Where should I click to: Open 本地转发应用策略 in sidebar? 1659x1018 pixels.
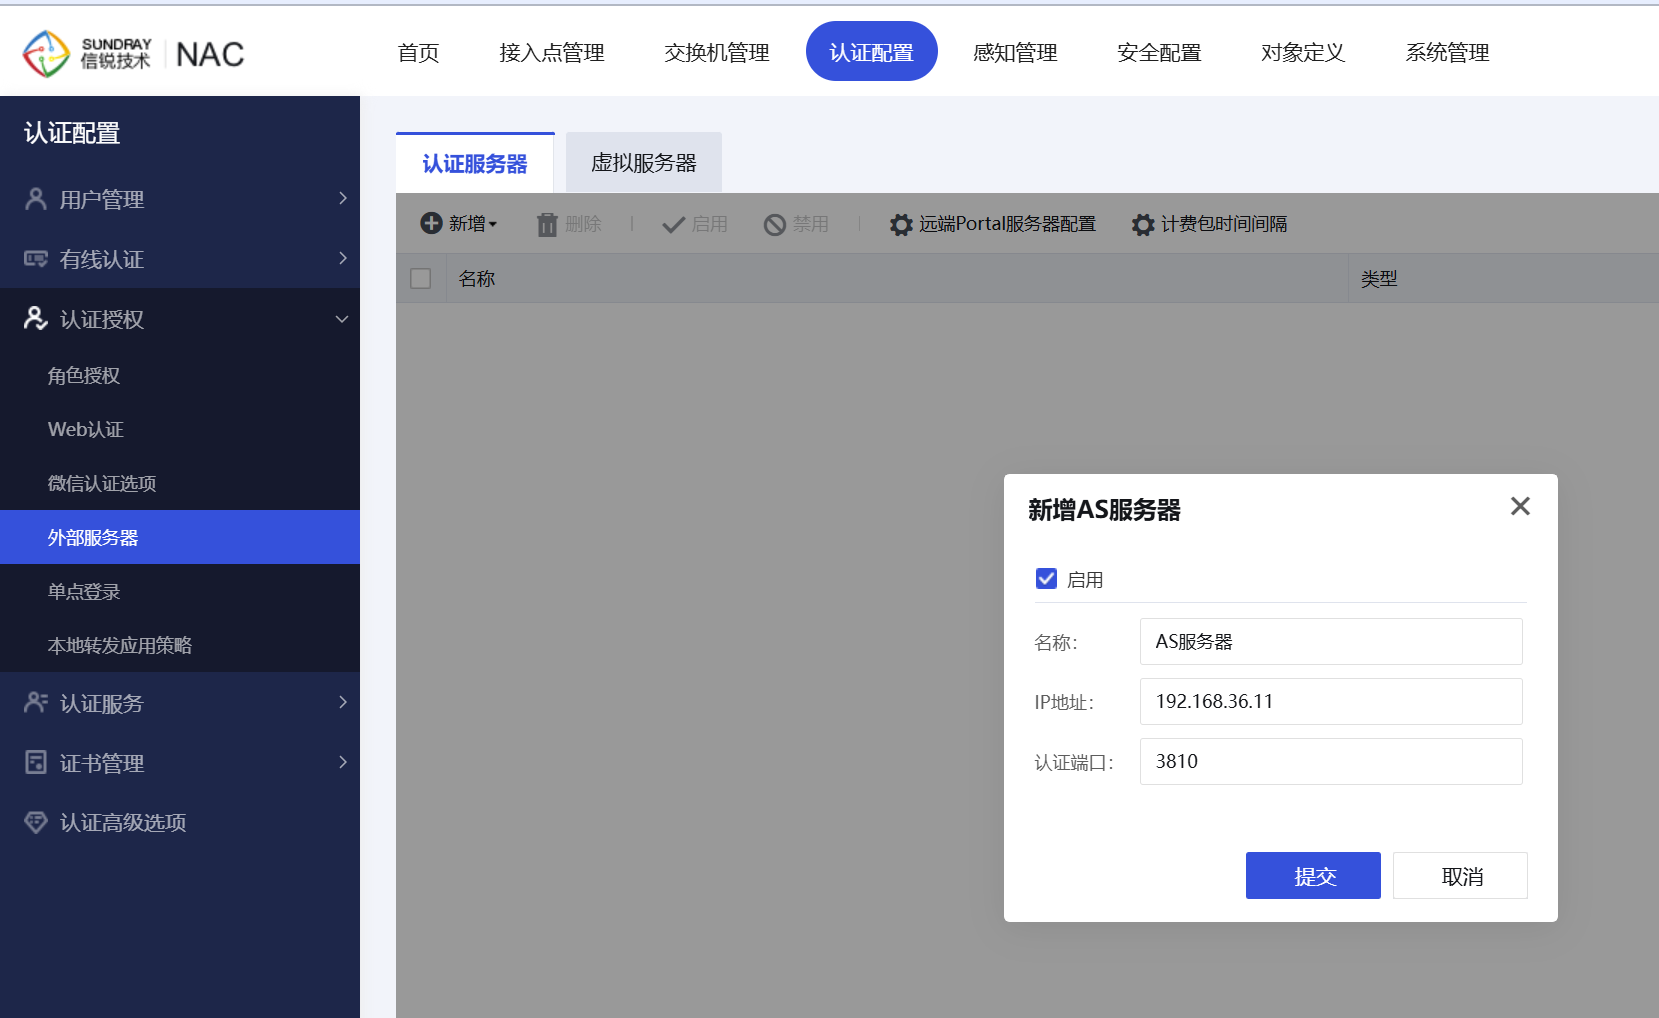[180, 646]
